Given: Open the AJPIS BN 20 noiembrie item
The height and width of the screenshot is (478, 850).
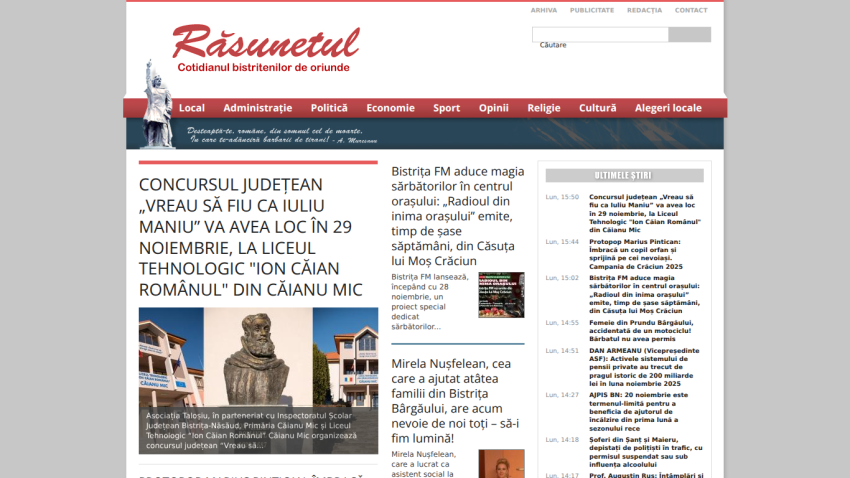Looking at the screenshot, I should pos(638,411).
